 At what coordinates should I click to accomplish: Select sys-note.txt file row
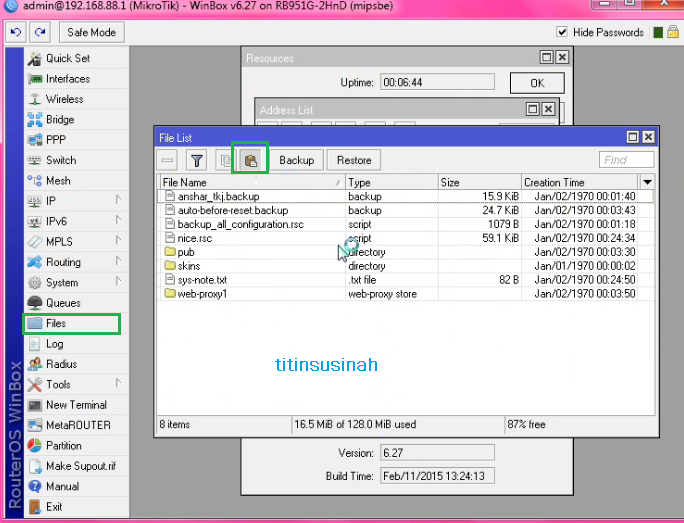pyautogui.click(x=406, y=280)
